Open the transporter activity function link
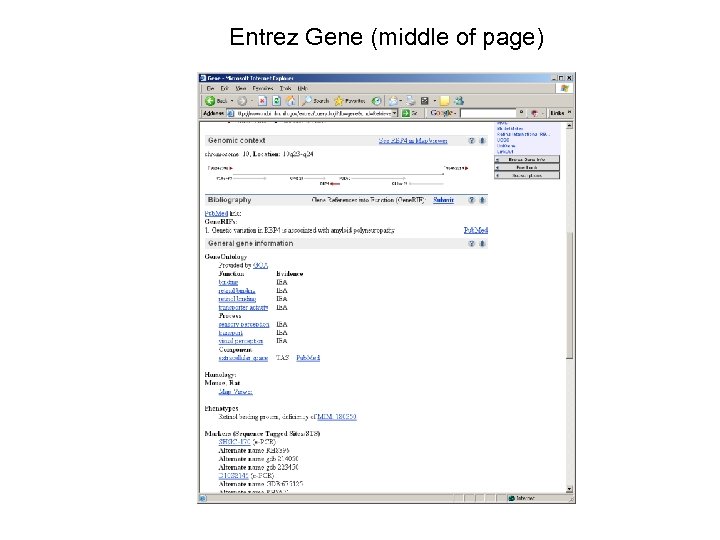The image size is (720, 540). pos(243,307)
